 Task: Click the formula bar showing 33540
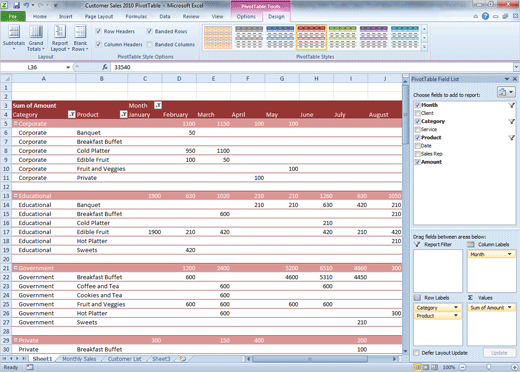click(x=311, y=67)
